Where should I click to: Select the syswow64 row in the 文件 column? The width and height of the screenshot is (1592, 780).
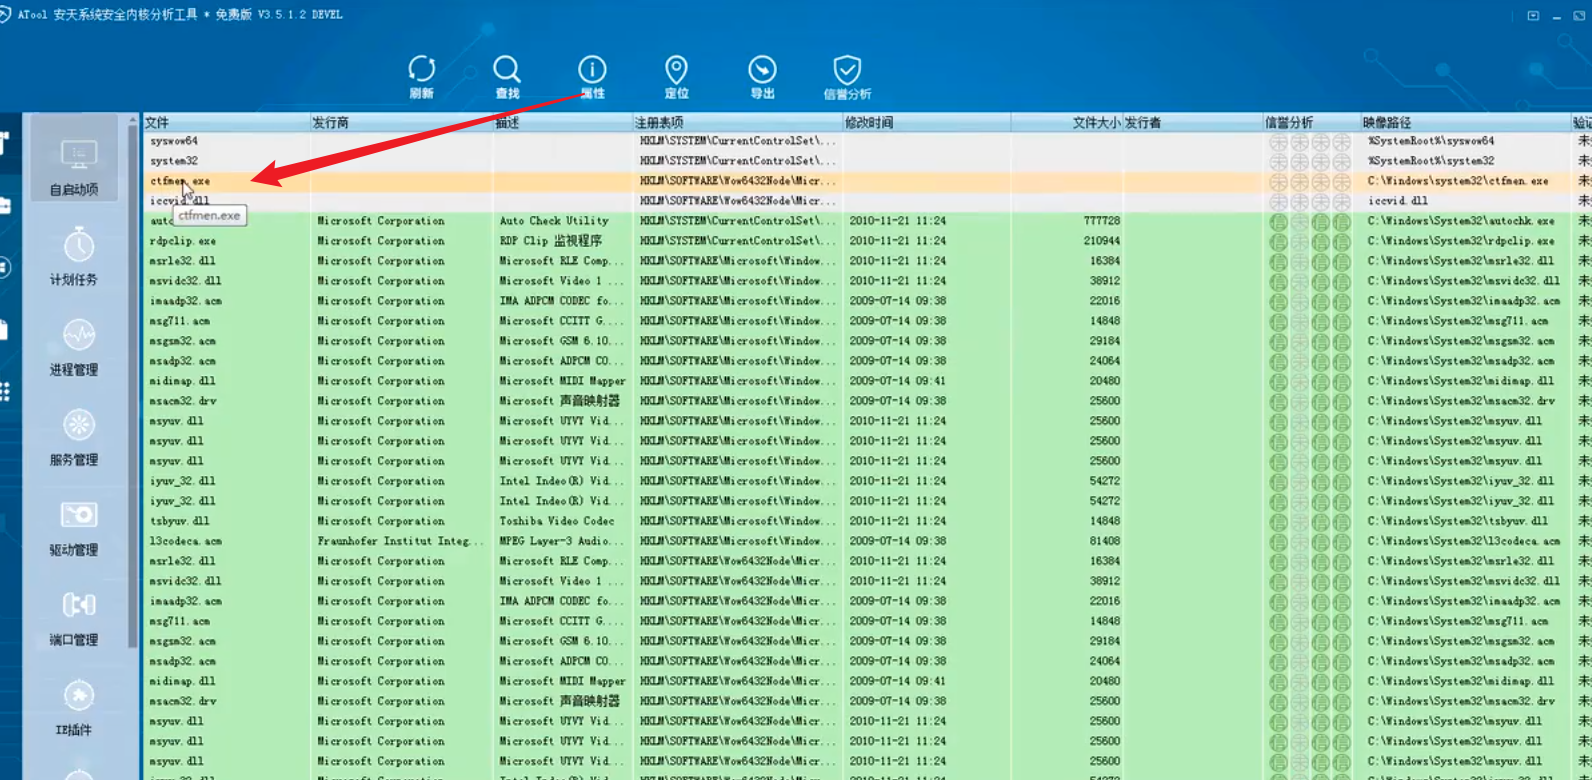tap(174, 141)
